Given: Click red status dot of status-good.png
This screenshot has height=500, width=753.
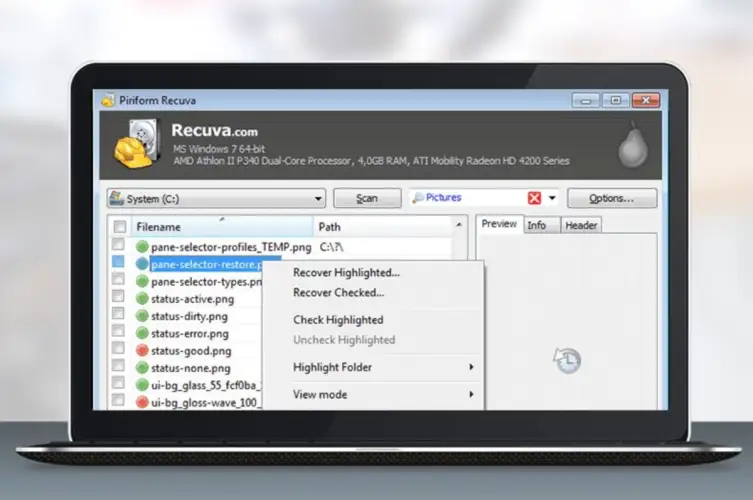Looking at the screenshot, I should (x=142, y=350).
